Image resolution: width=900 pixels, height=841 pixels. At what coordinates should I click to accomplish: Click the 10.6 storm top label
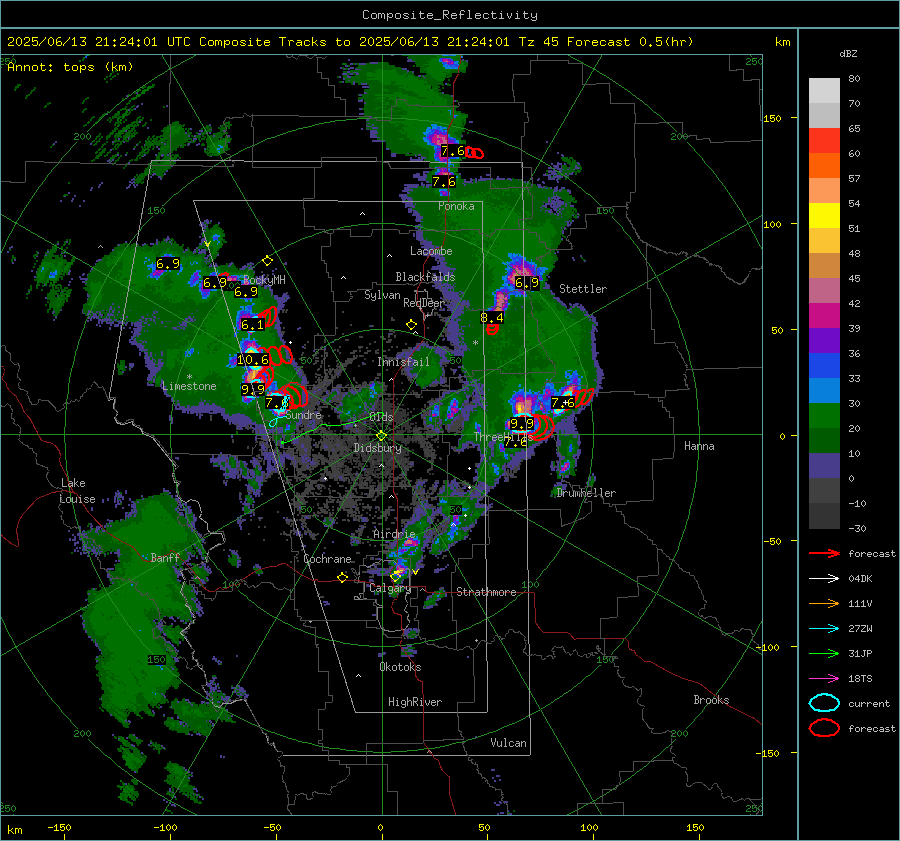pyautogui.click(x=253, y=360)
